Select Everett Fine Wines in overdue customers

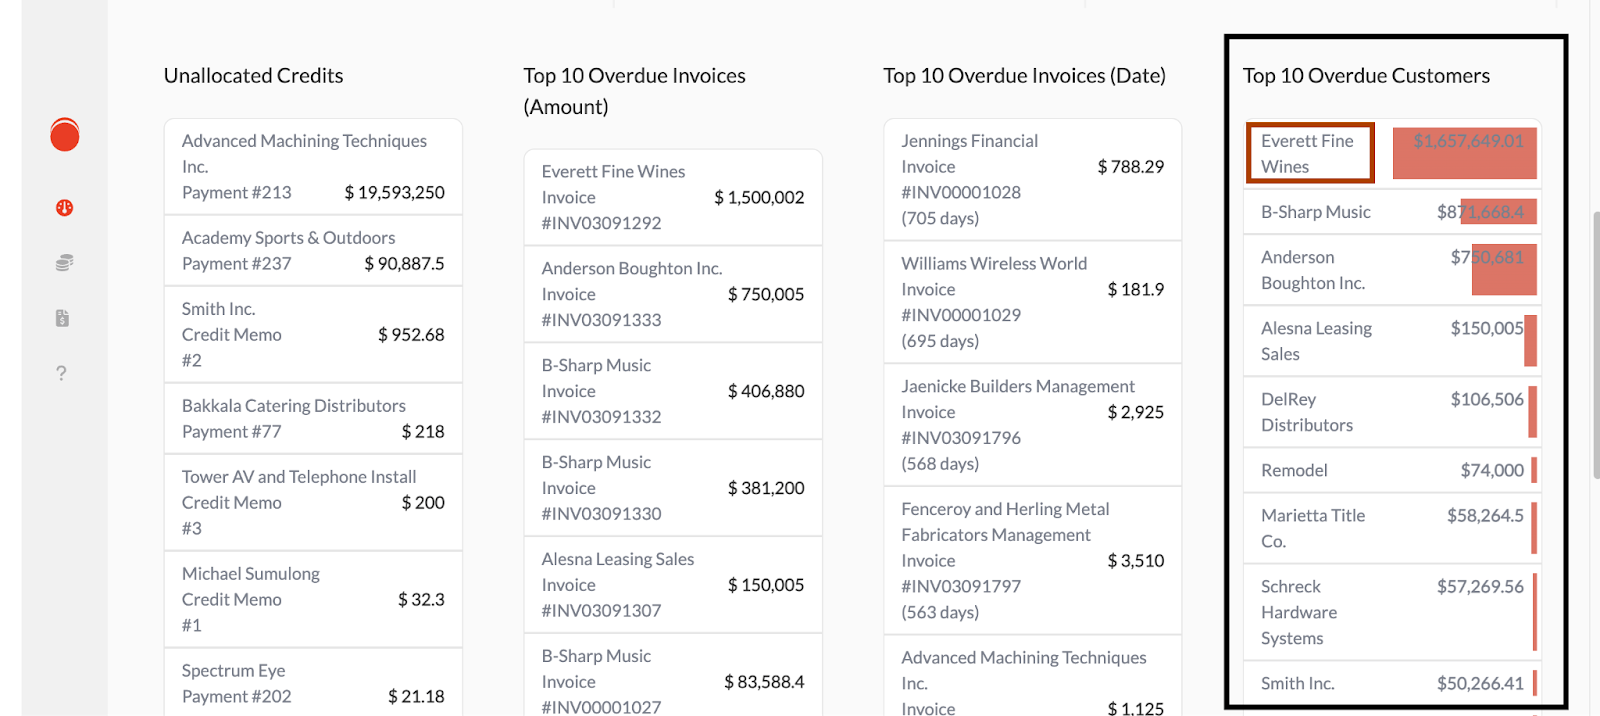tap(1310, 154)
